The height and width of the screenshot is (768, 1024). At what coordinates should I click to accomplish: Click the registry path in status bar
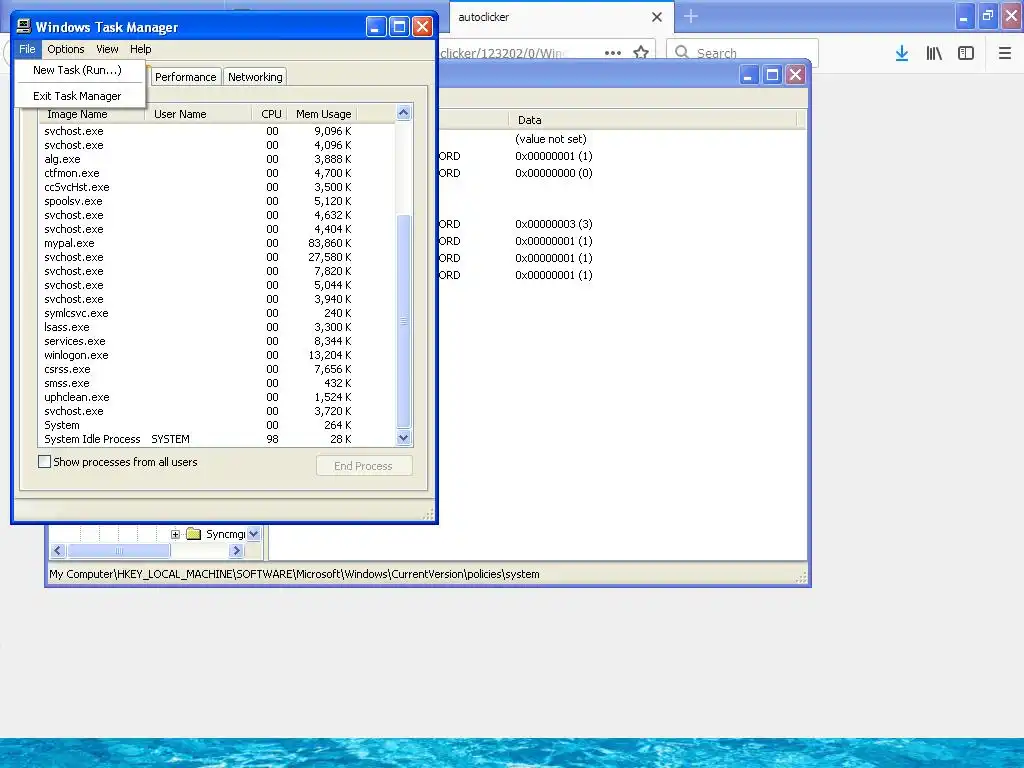pyautogui.click(x=295, y=574)
